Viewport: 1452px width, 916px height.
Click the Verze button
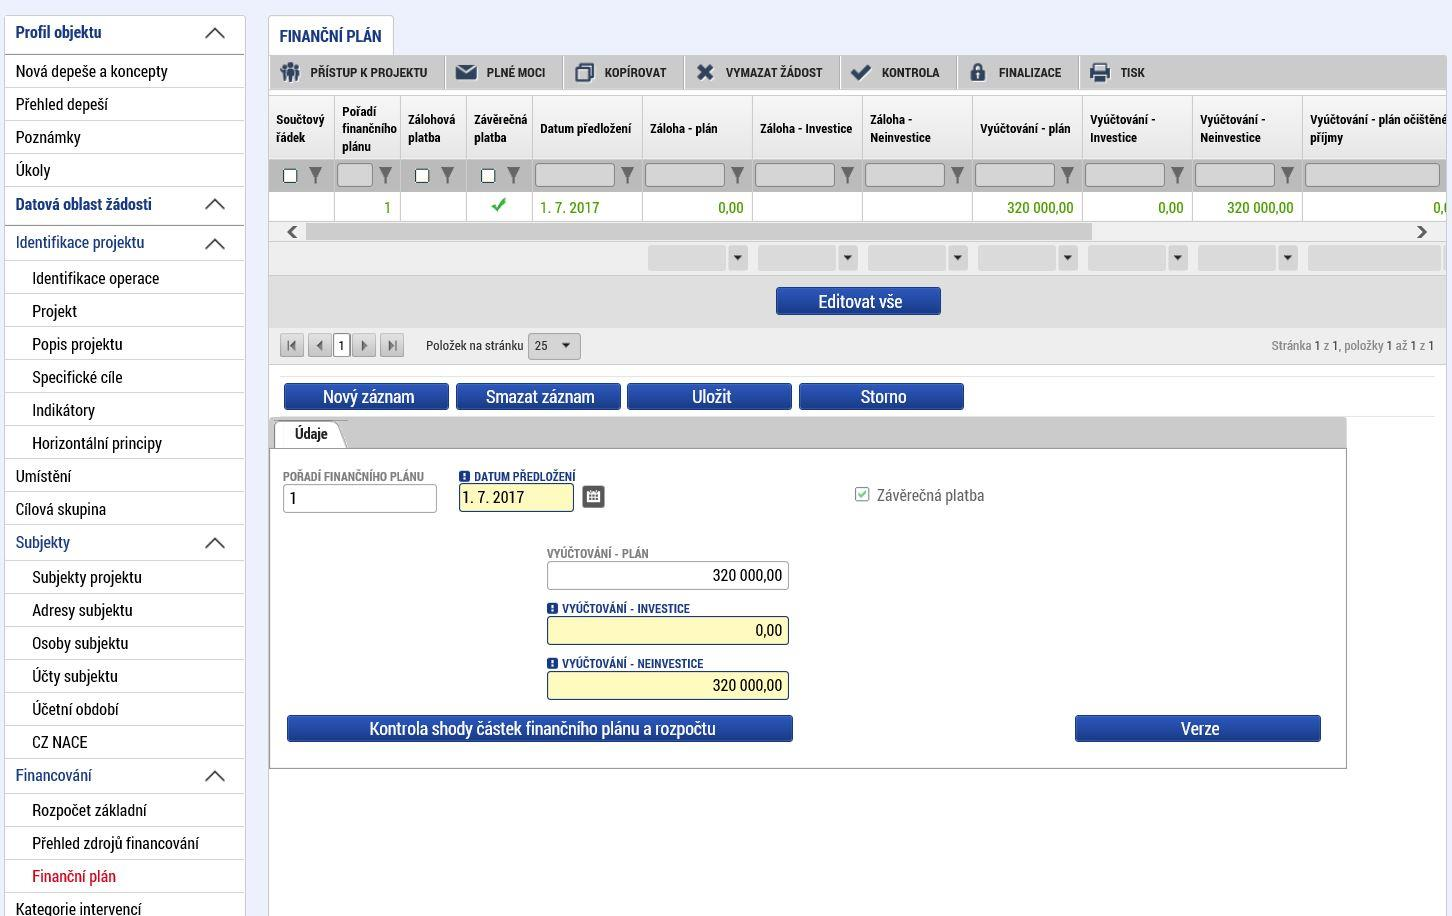click(1198, 728)
